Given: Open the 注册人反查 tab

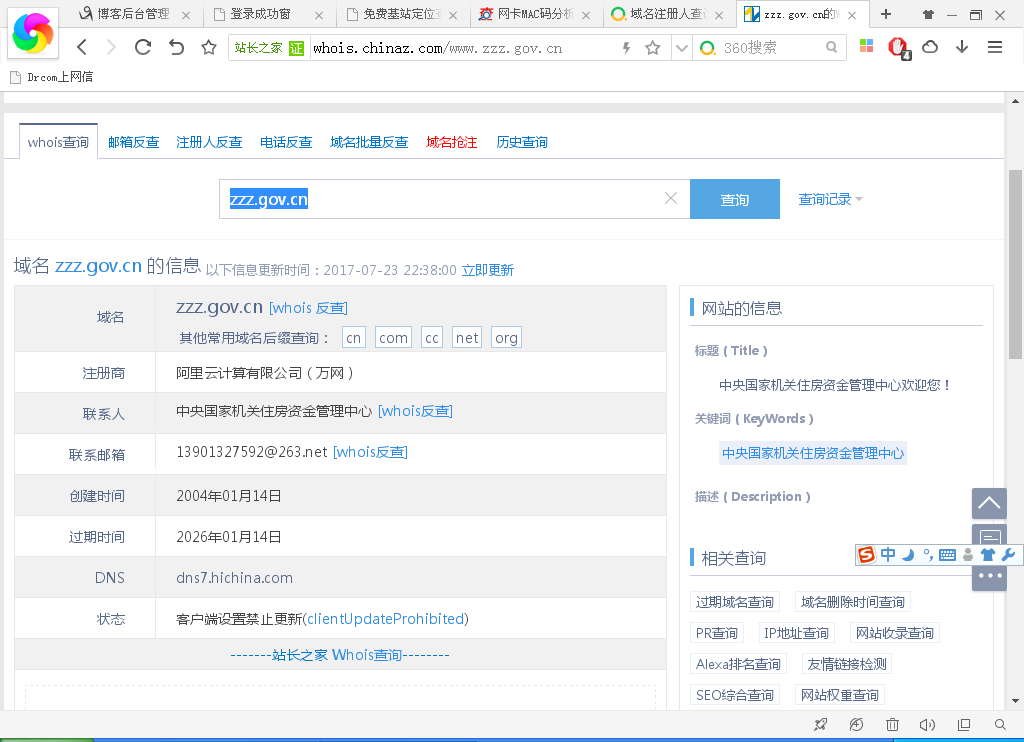Looking at the screenshot, I should click(x=209, y=142).
